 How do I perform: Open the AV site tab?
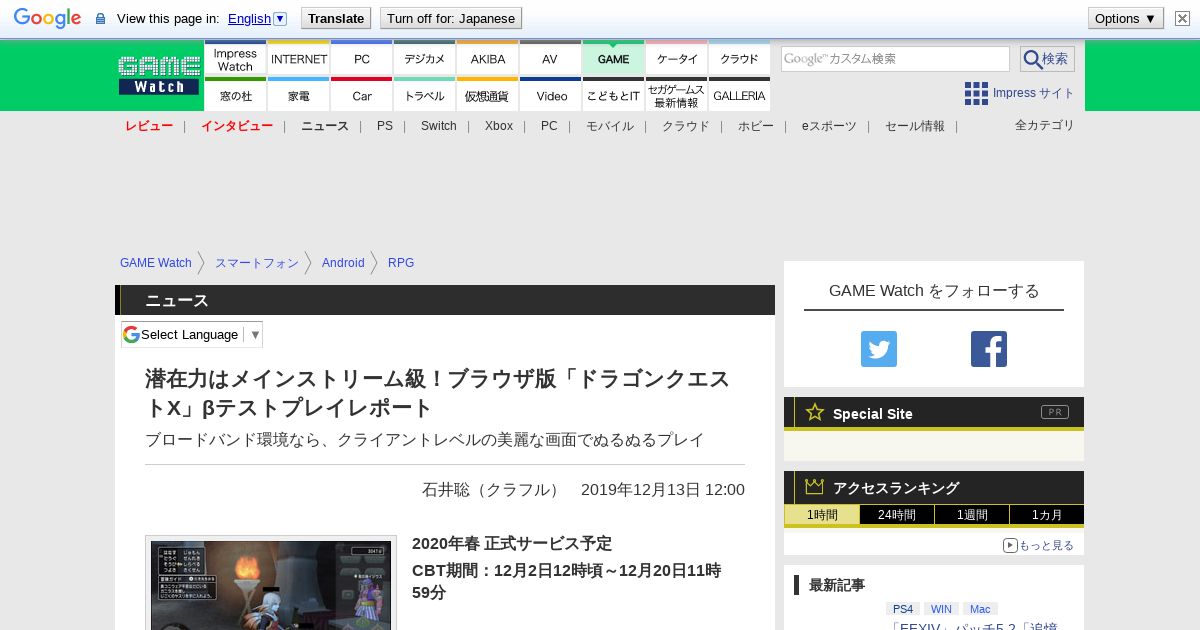(x=550, y=59)
